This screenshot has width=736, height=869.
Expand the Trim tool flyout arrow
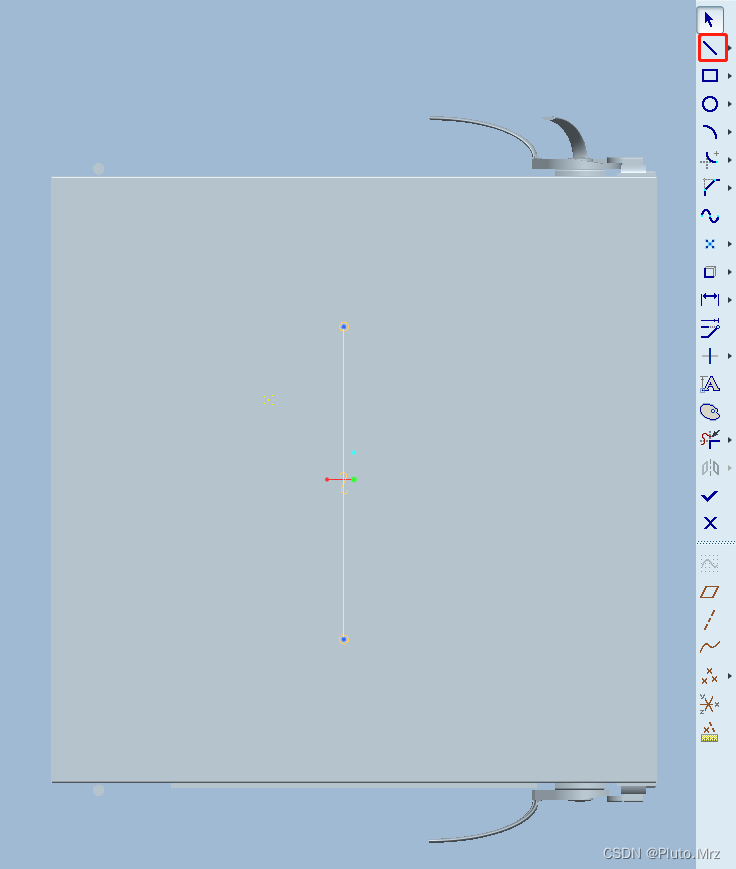pyautogui.click(x=730, y=439)
